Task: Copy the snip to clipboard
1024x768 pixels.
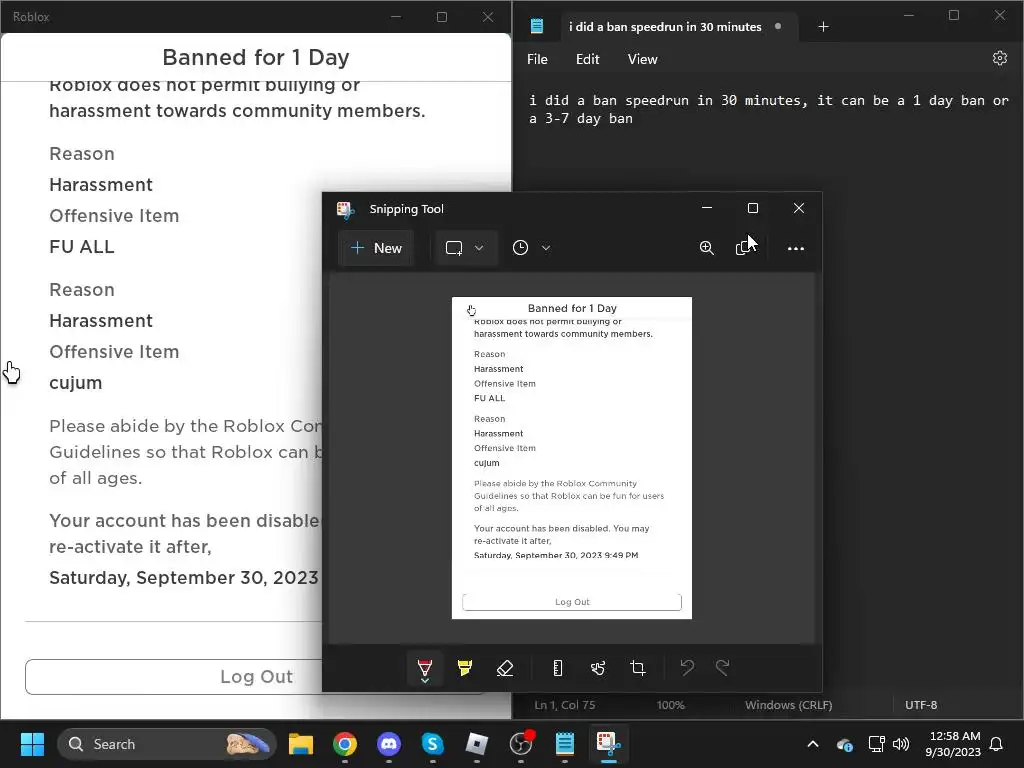Action: click(744, 248)
